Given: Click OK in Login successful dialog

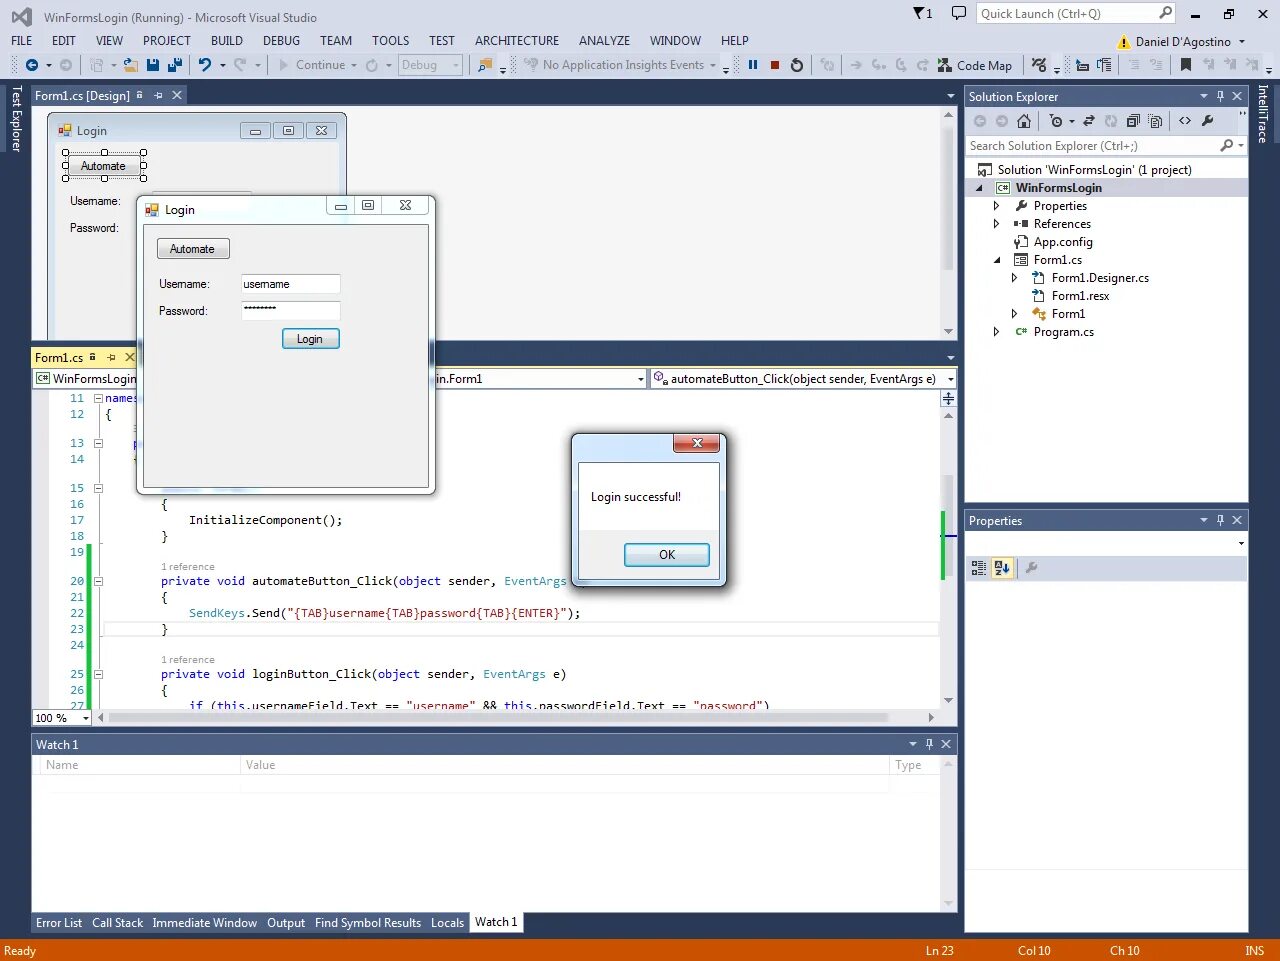Looking at the screenshot, I should (x=667, y=555).
